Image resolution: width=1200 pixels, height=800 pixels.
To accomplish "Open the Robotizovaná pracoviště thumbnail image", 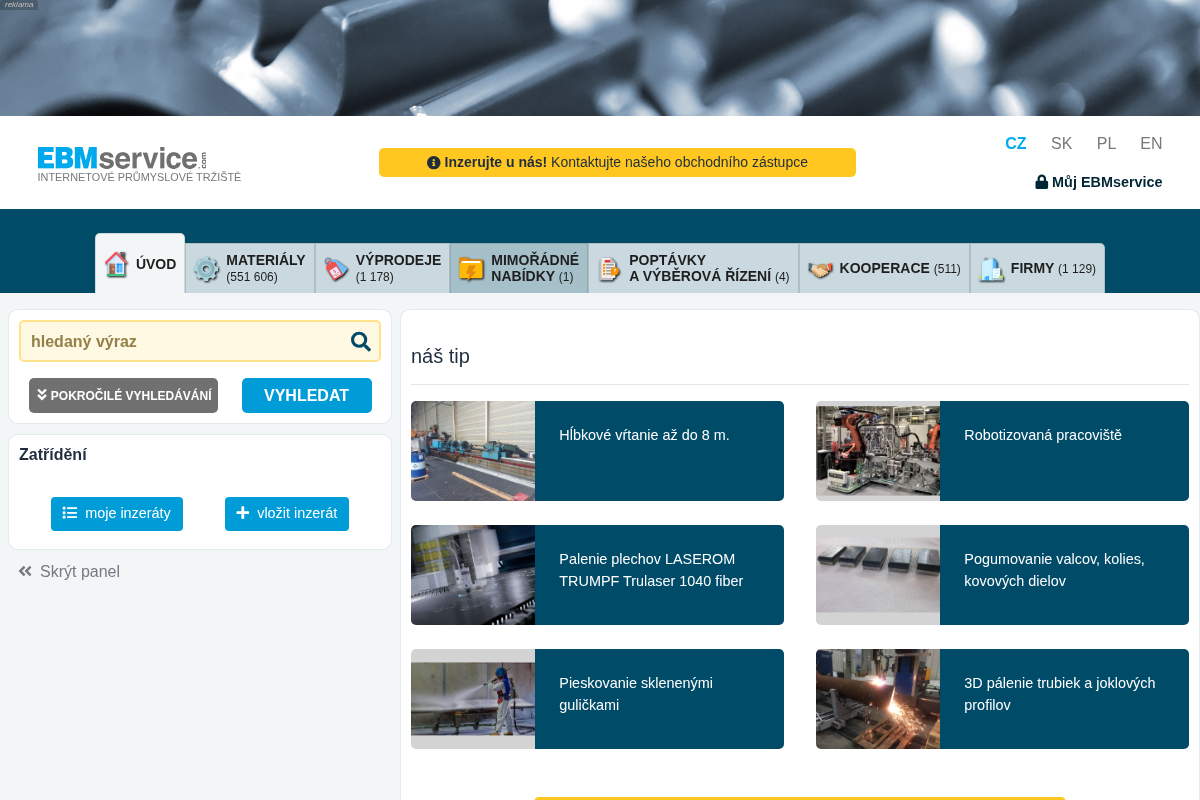I will pyautogui.click(x=878, y=451).
